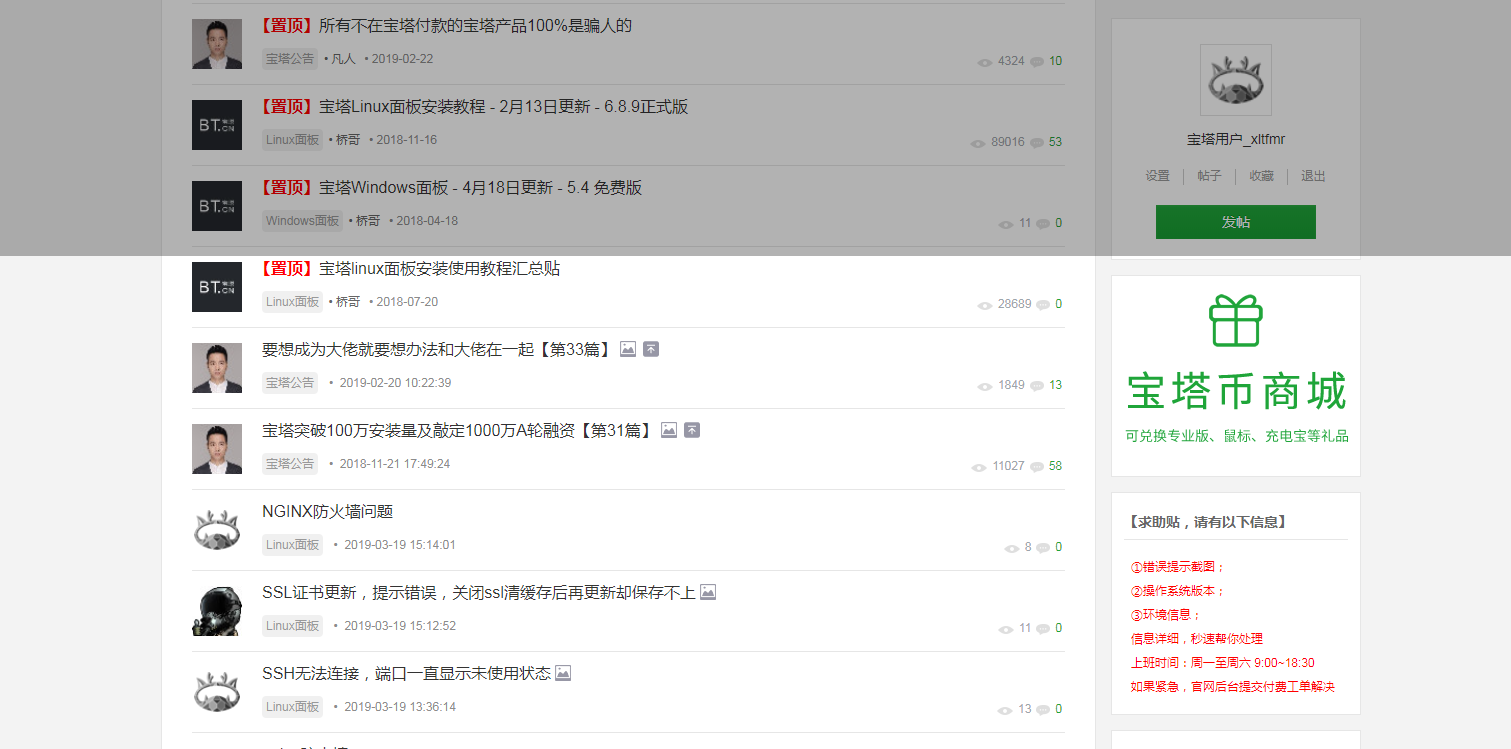
Task: Click Linux面板 tag under 教程汇总贴 post
Action: click(293, 302)
